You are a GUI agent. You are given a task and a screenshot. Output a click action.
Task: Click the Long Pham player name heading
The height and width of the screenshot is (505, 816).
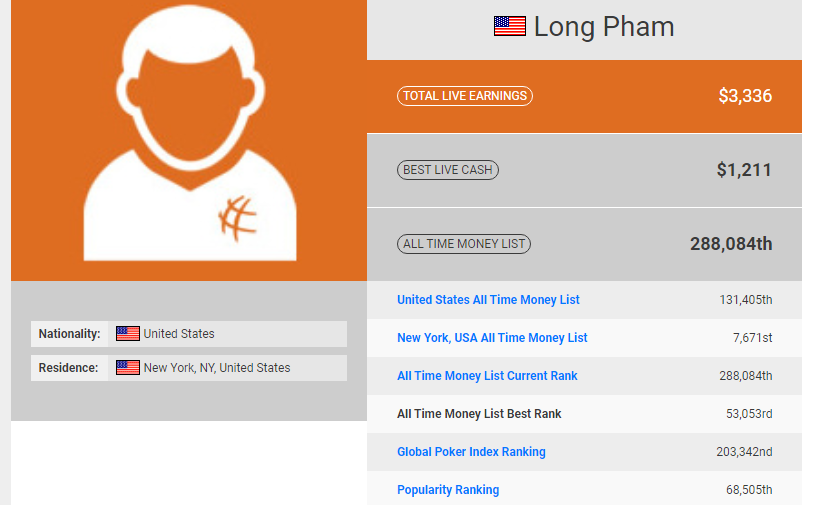coord(603,26)
